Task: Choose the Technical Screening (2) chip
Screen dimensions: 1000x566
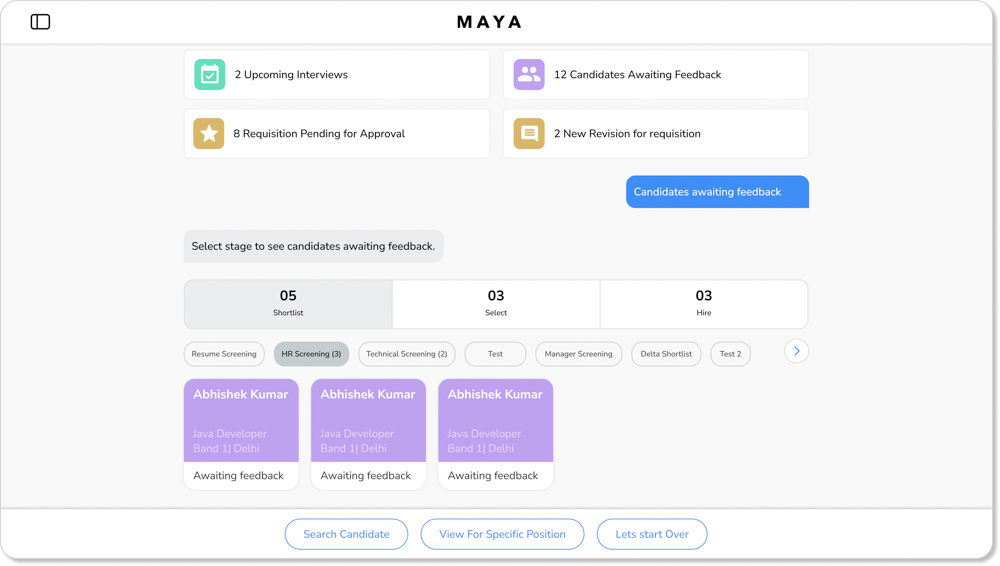Action: click(406, 354)
